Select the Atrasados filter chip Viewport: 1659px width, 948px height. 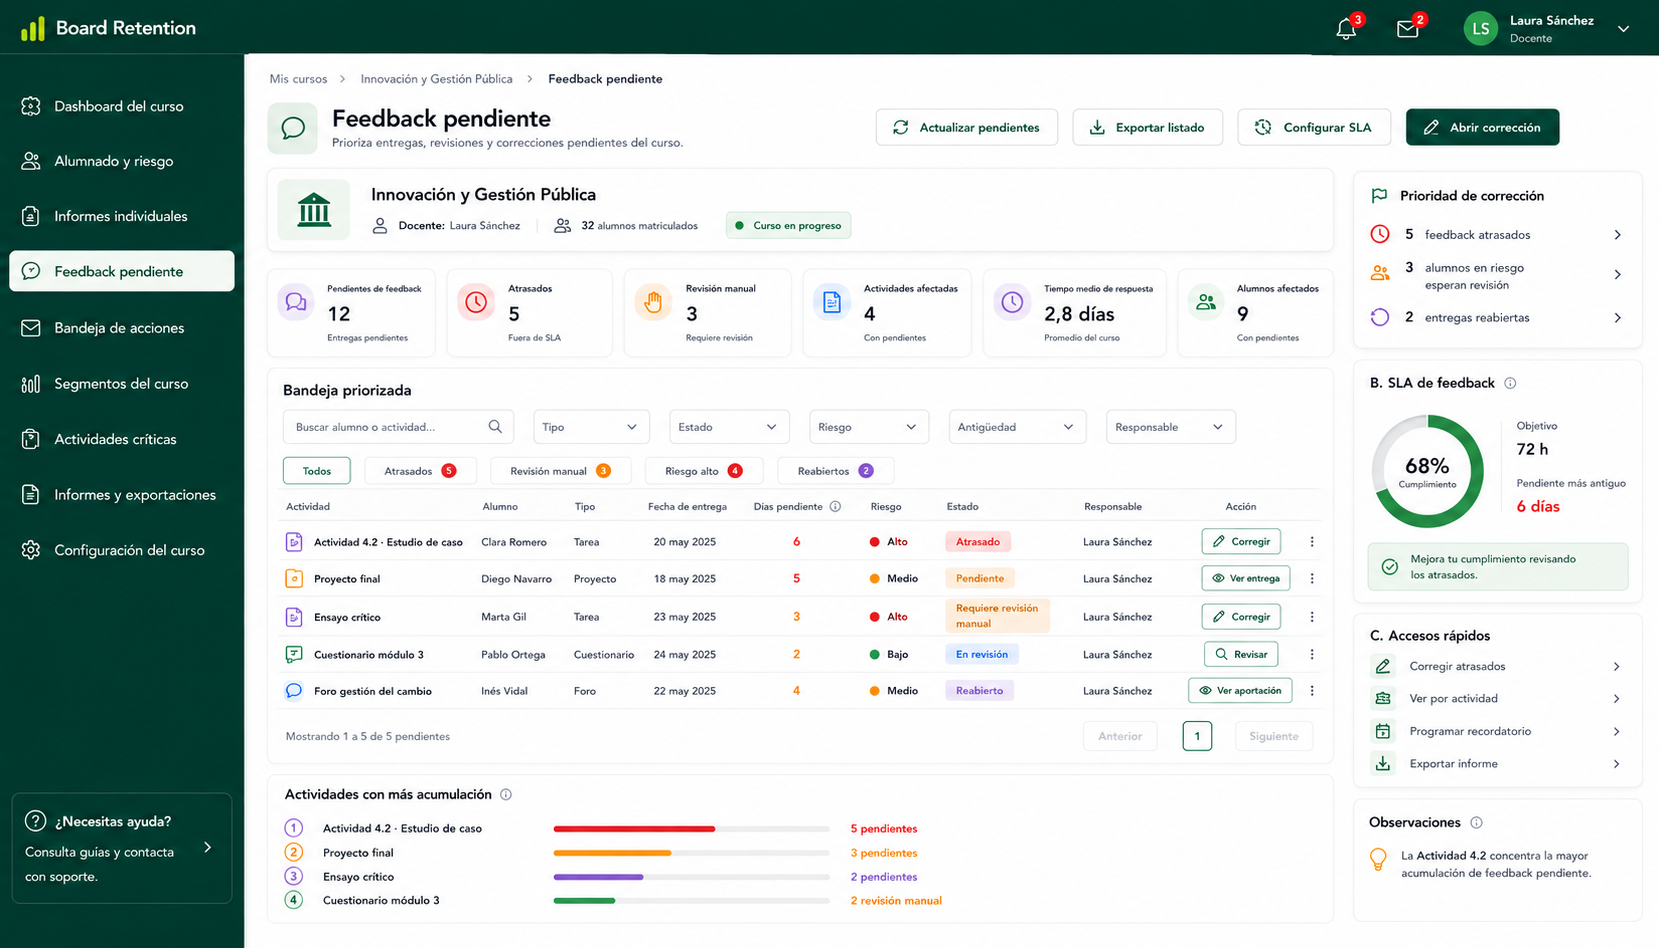[420, 471]
